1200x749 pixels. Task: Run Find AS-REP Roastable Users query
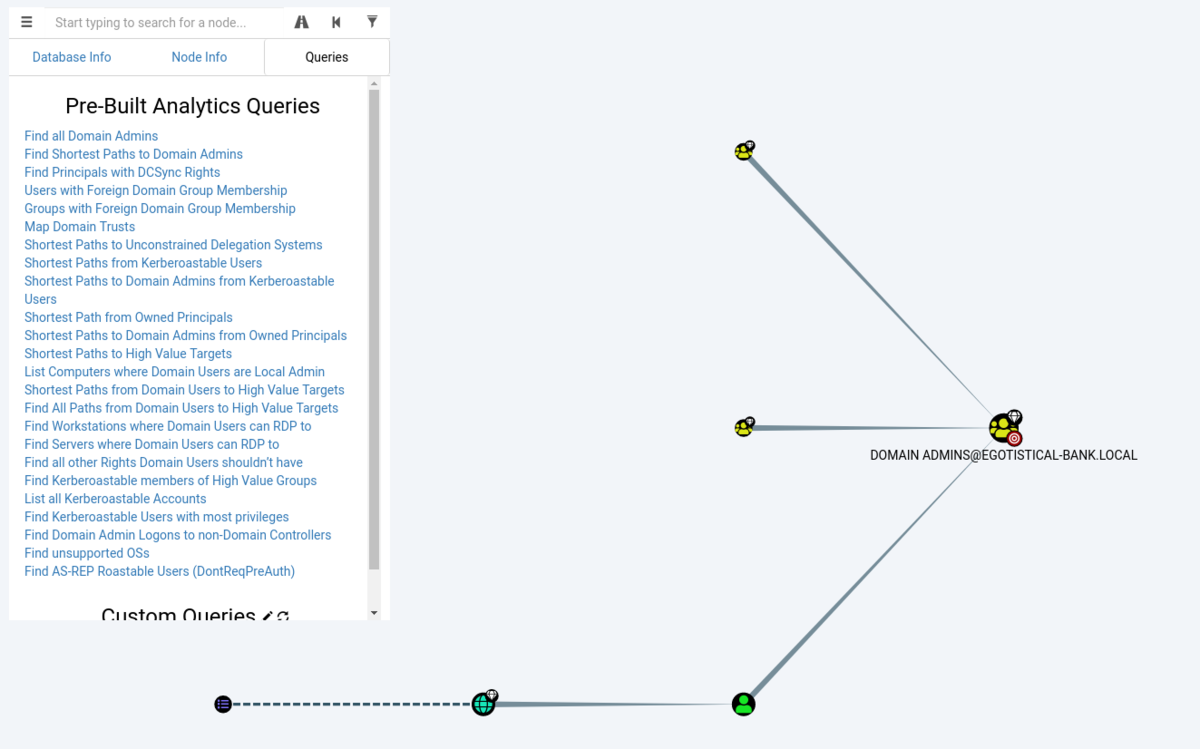point(160,570)
